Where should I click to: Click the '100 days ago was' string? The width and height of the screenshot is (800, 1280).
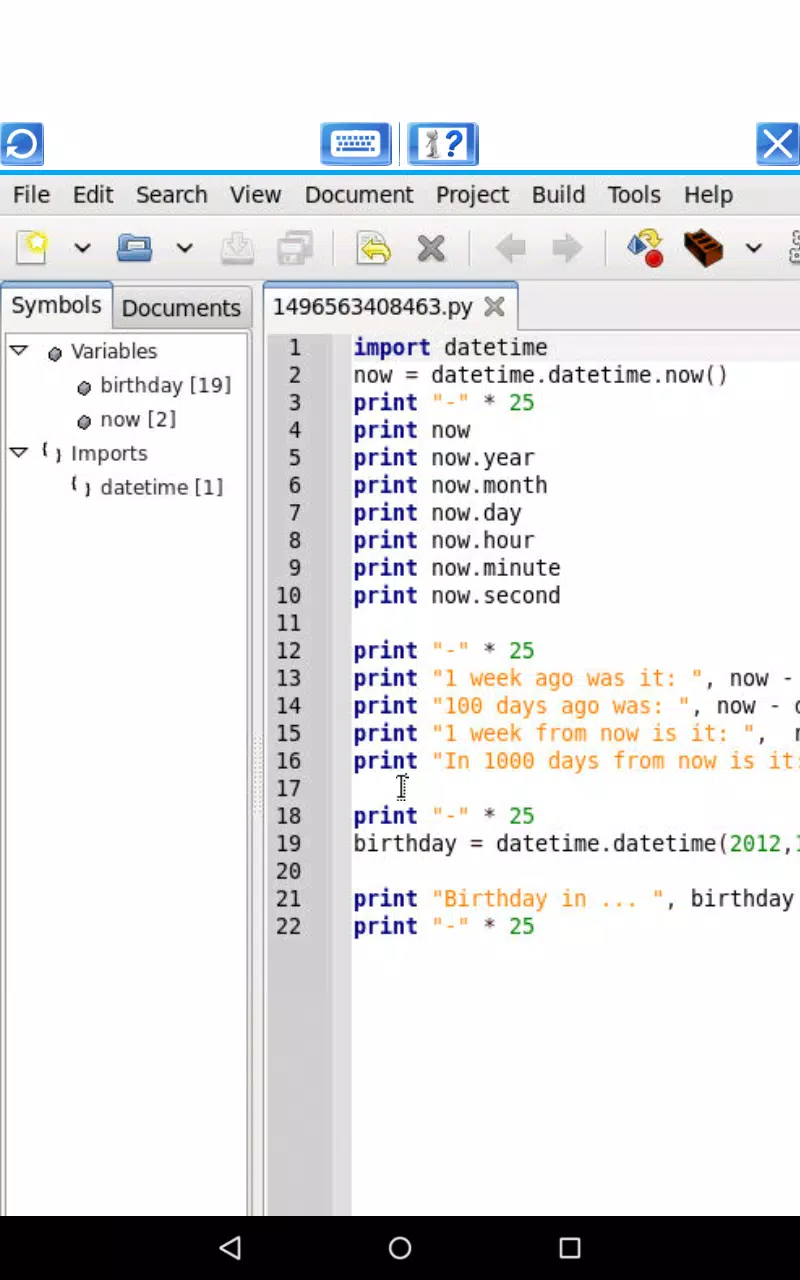[561, 706]
